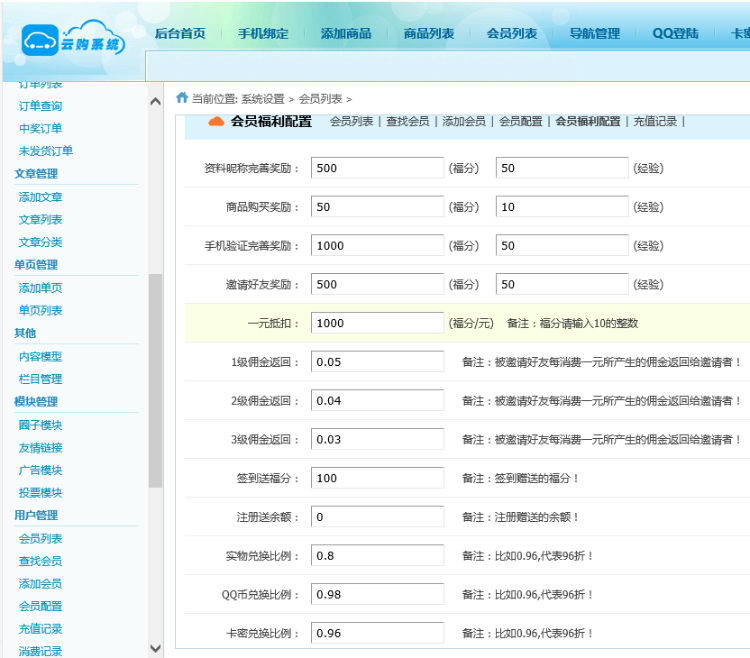
Task: Click 邀请好友奖励 经验 input field
Action: tap(562, 284)
